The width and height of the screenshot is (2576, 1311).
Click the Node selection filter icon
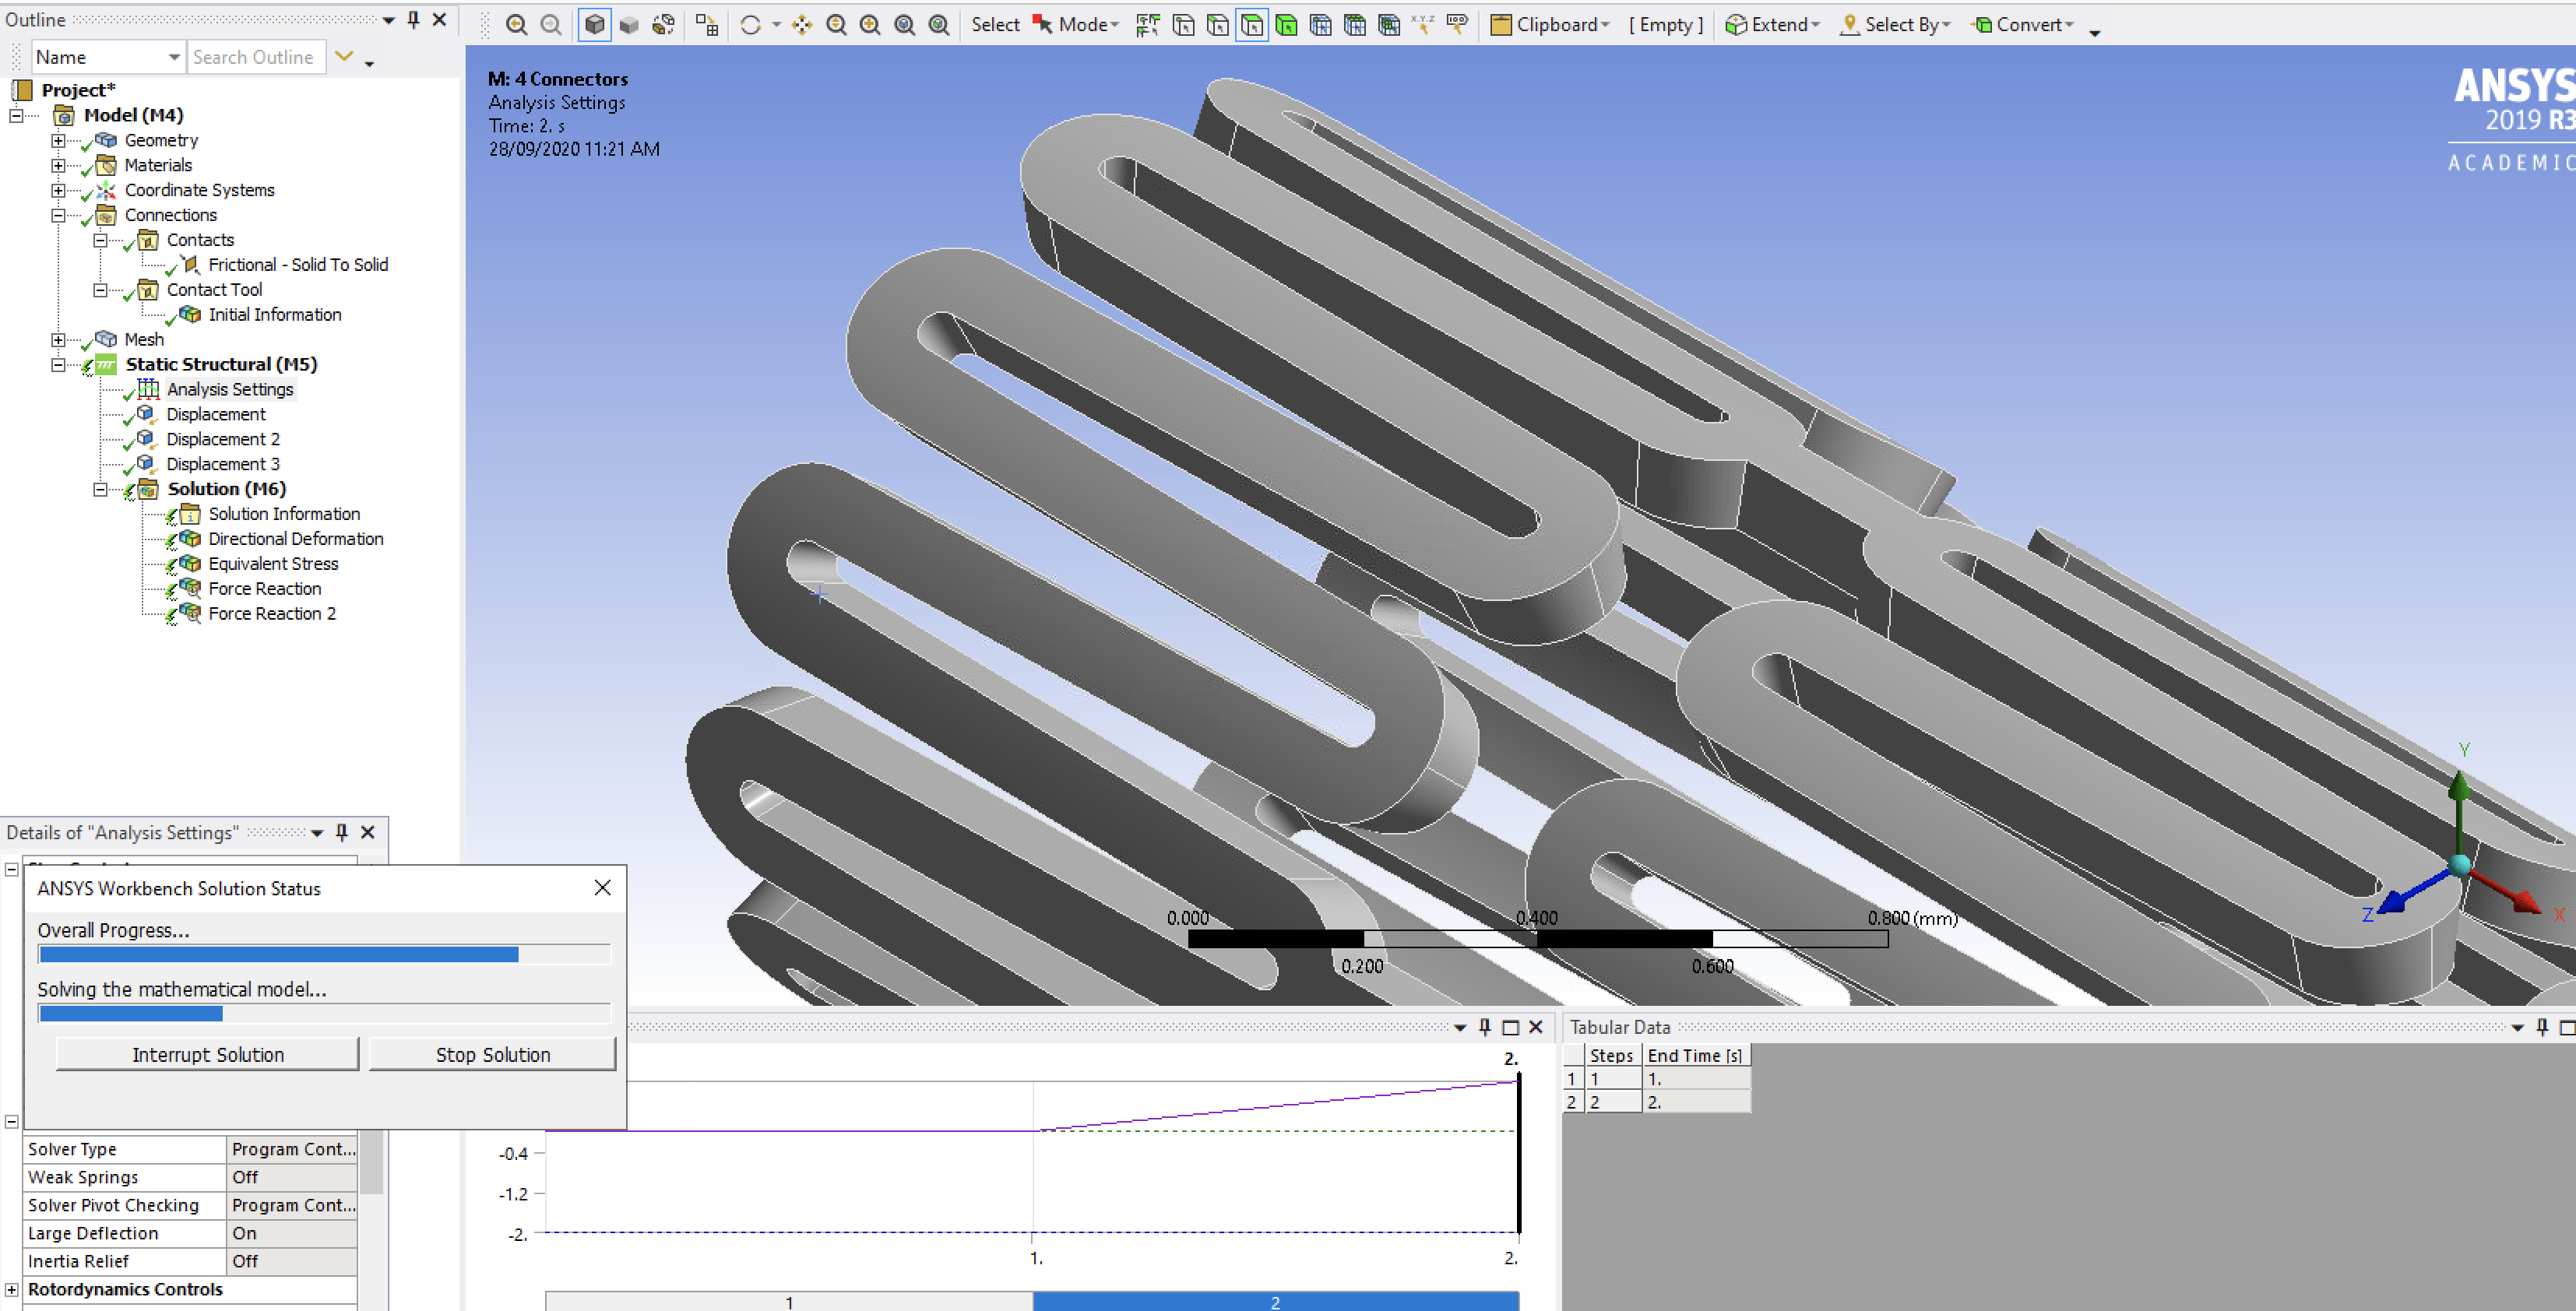click(1321, 25)
